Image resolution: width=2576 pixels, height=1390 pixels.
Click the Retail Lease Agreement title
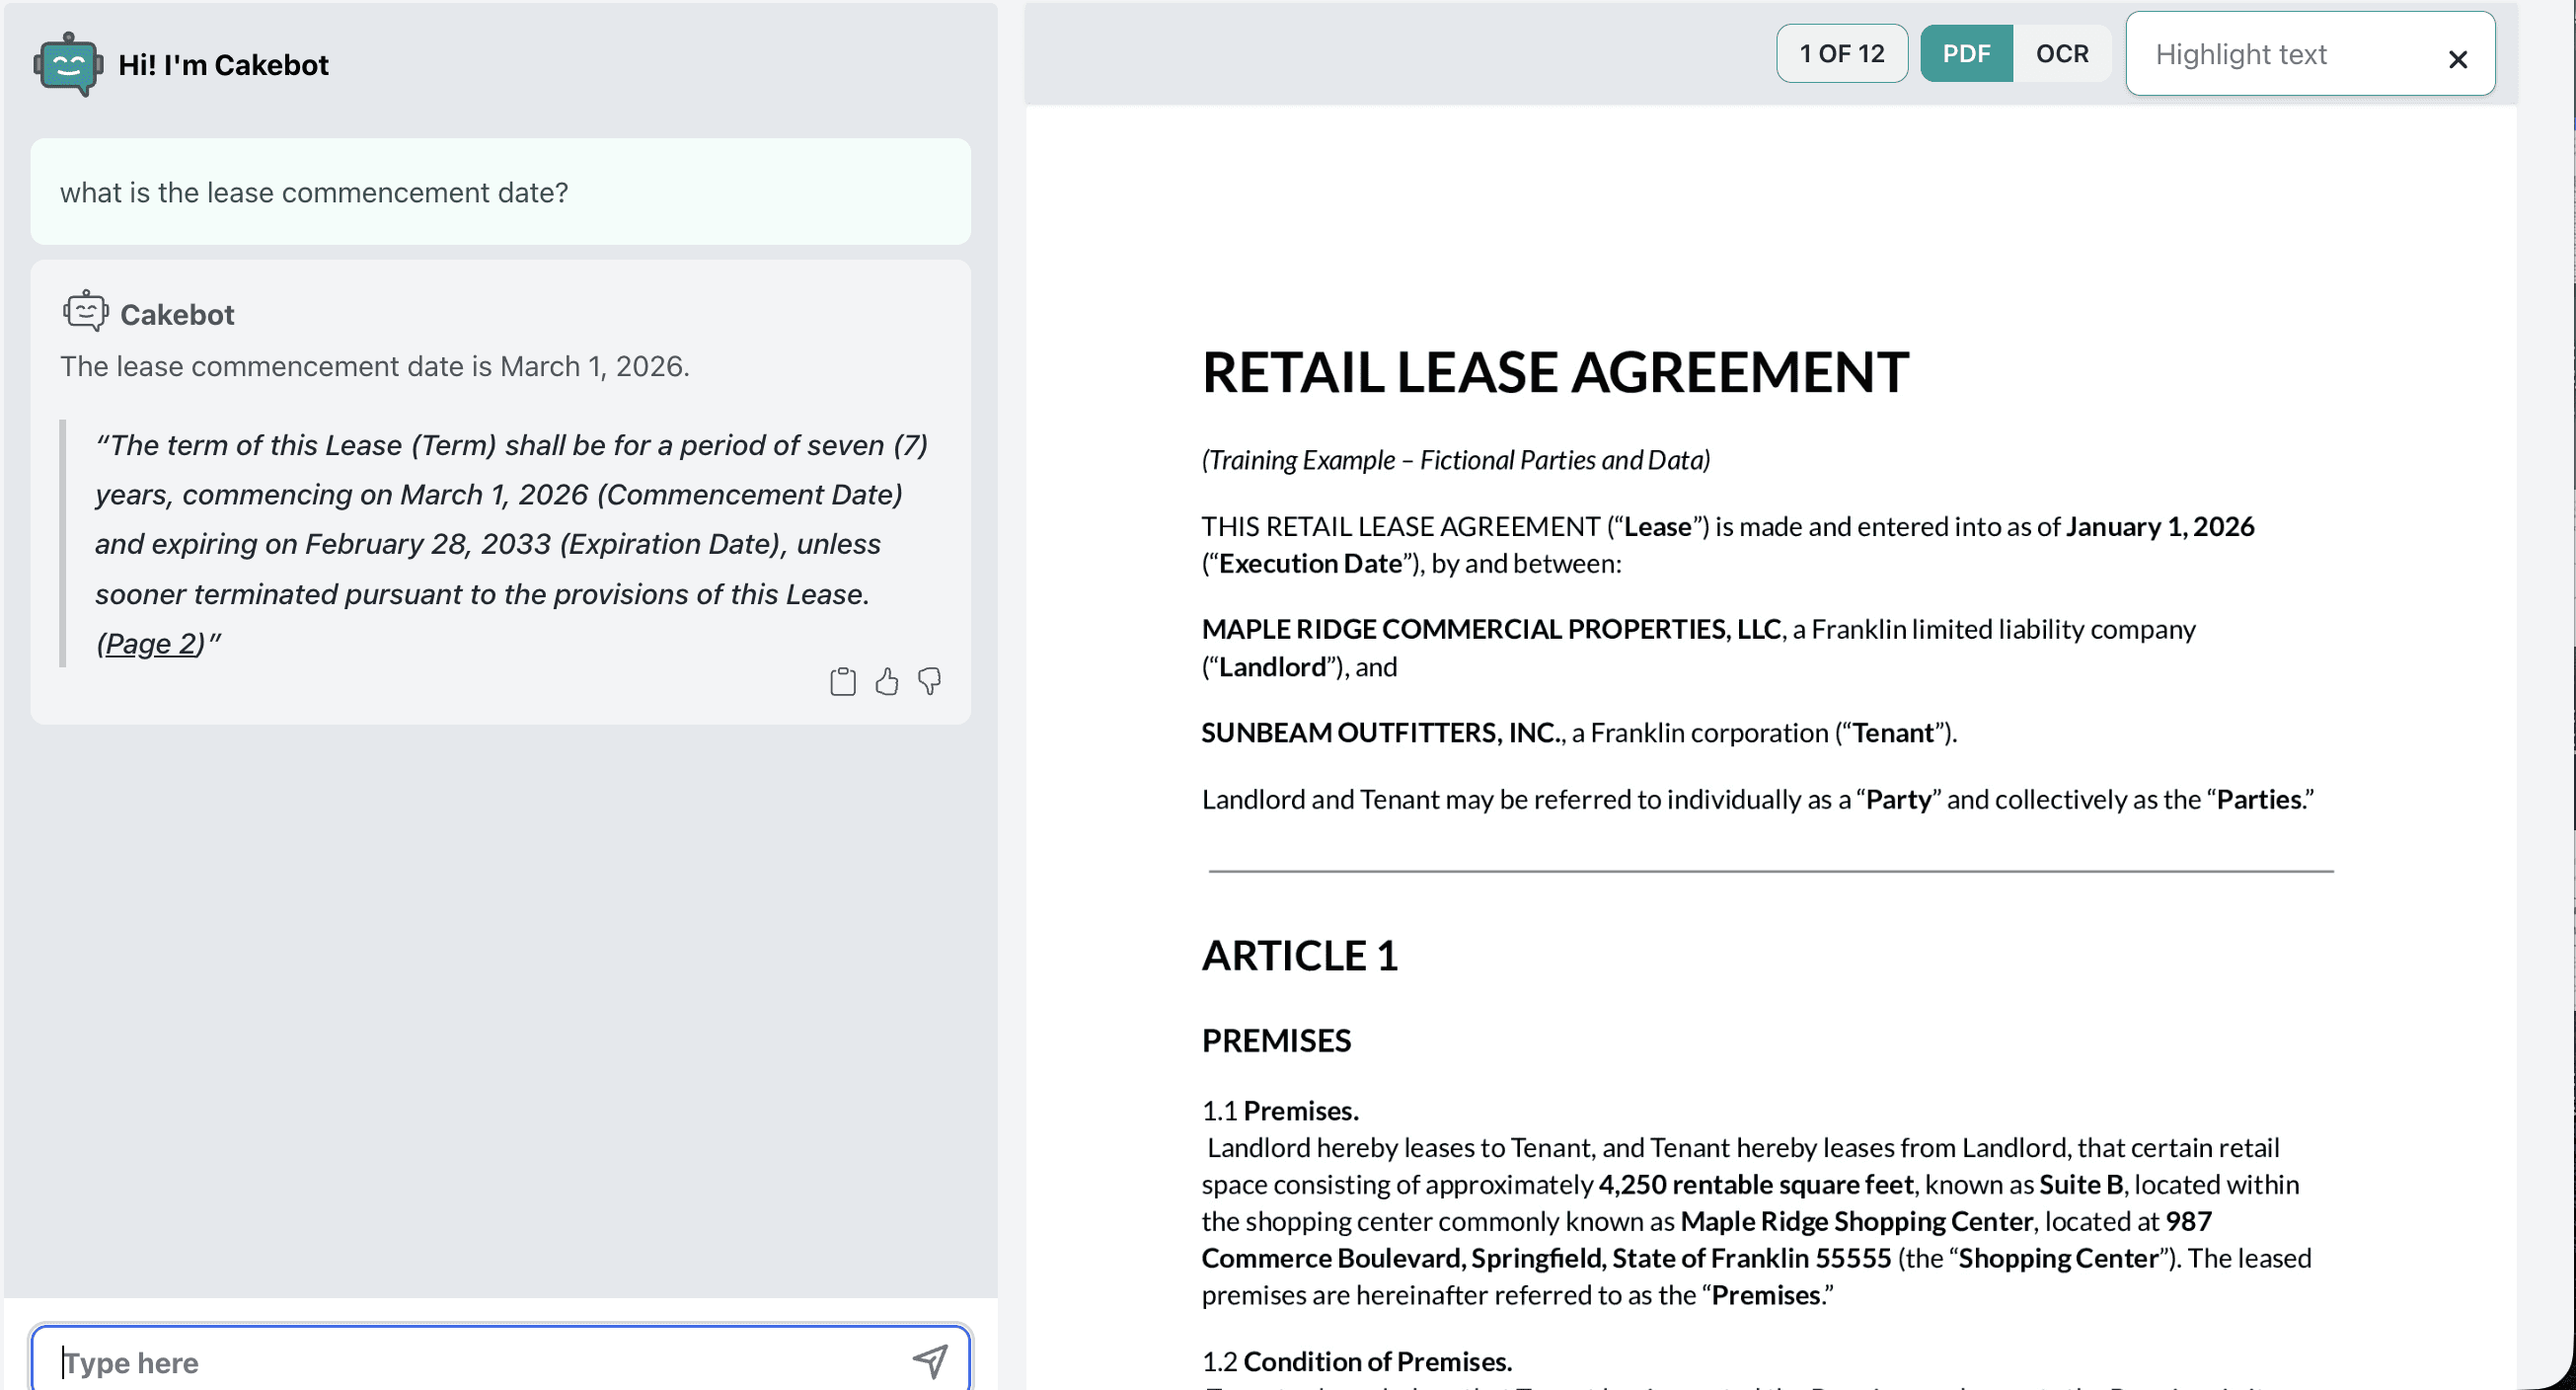(x=1554, y=372)
